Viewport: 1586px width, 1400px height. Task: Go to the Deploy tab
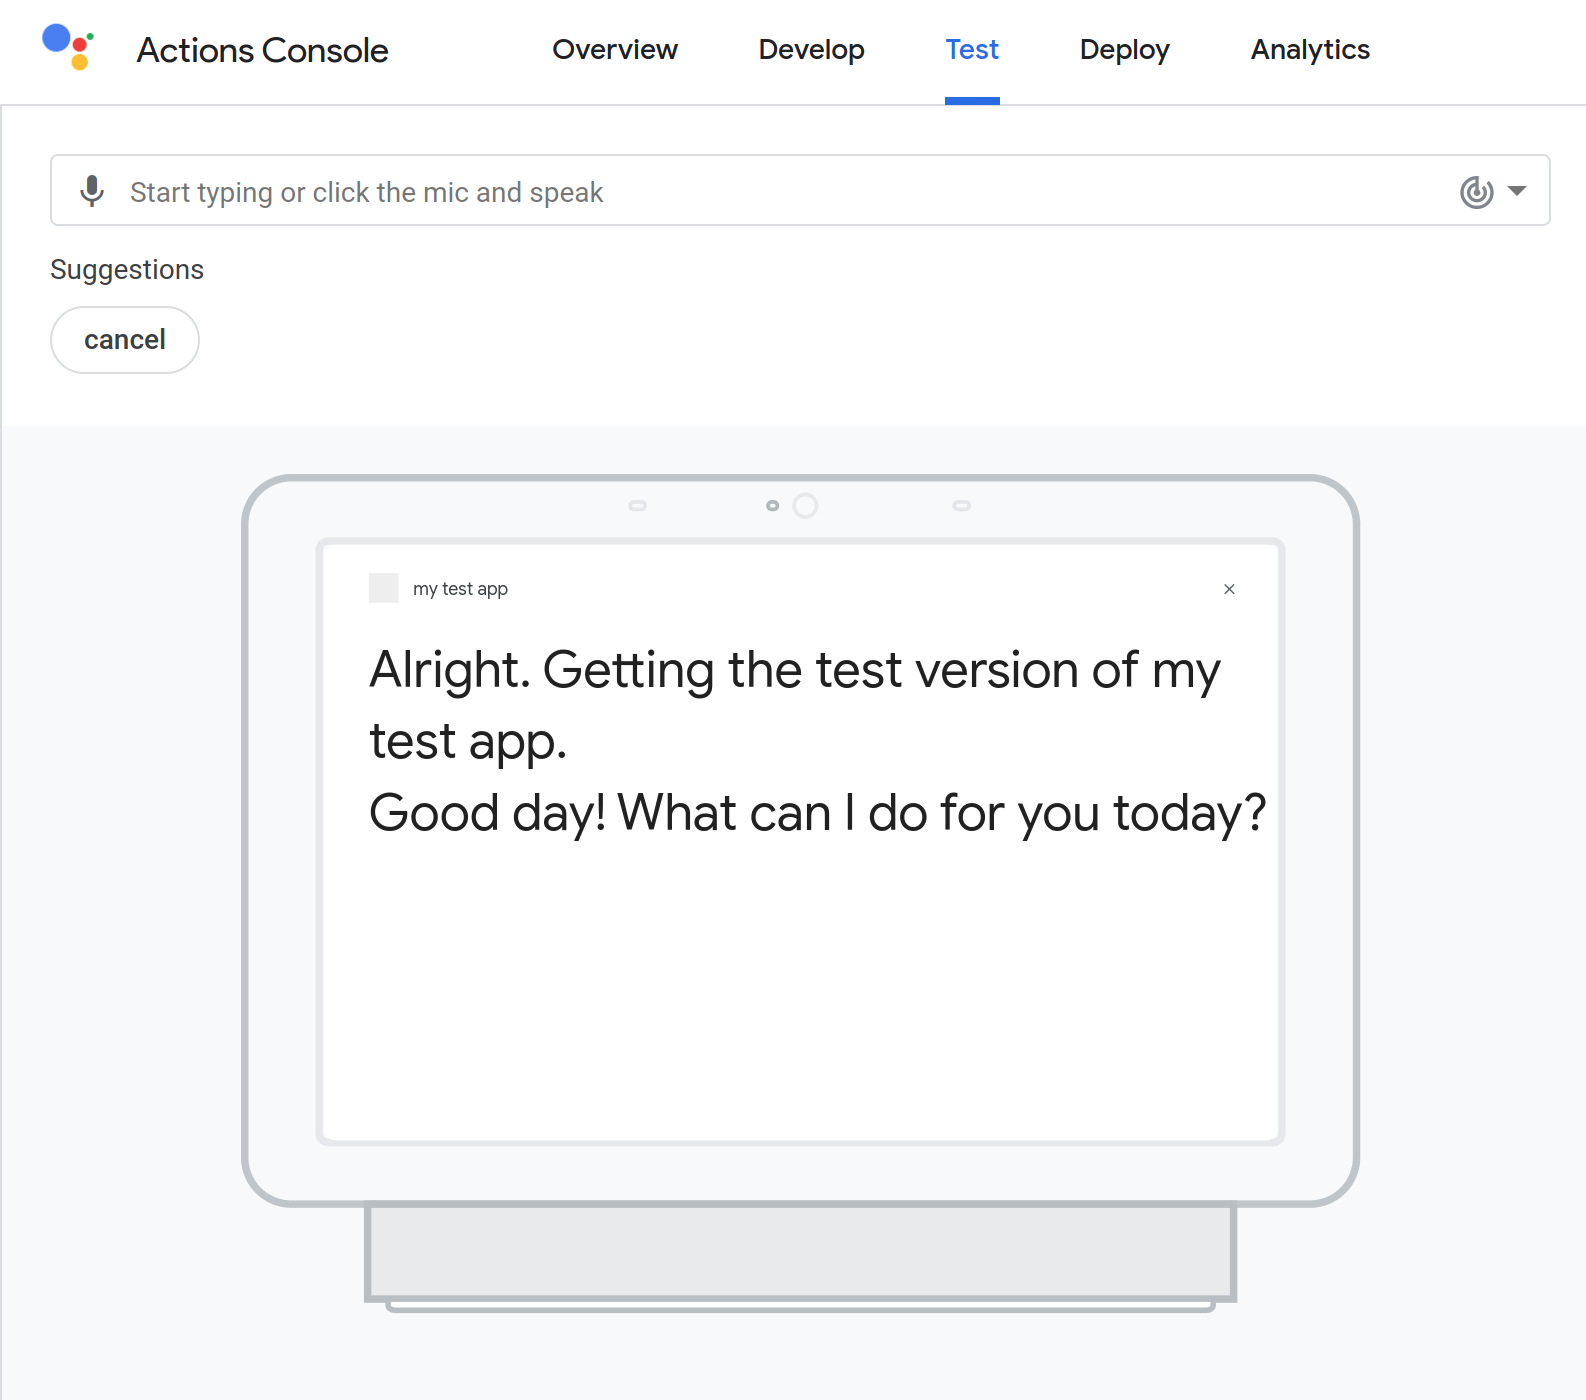[x=1124, y=50]
